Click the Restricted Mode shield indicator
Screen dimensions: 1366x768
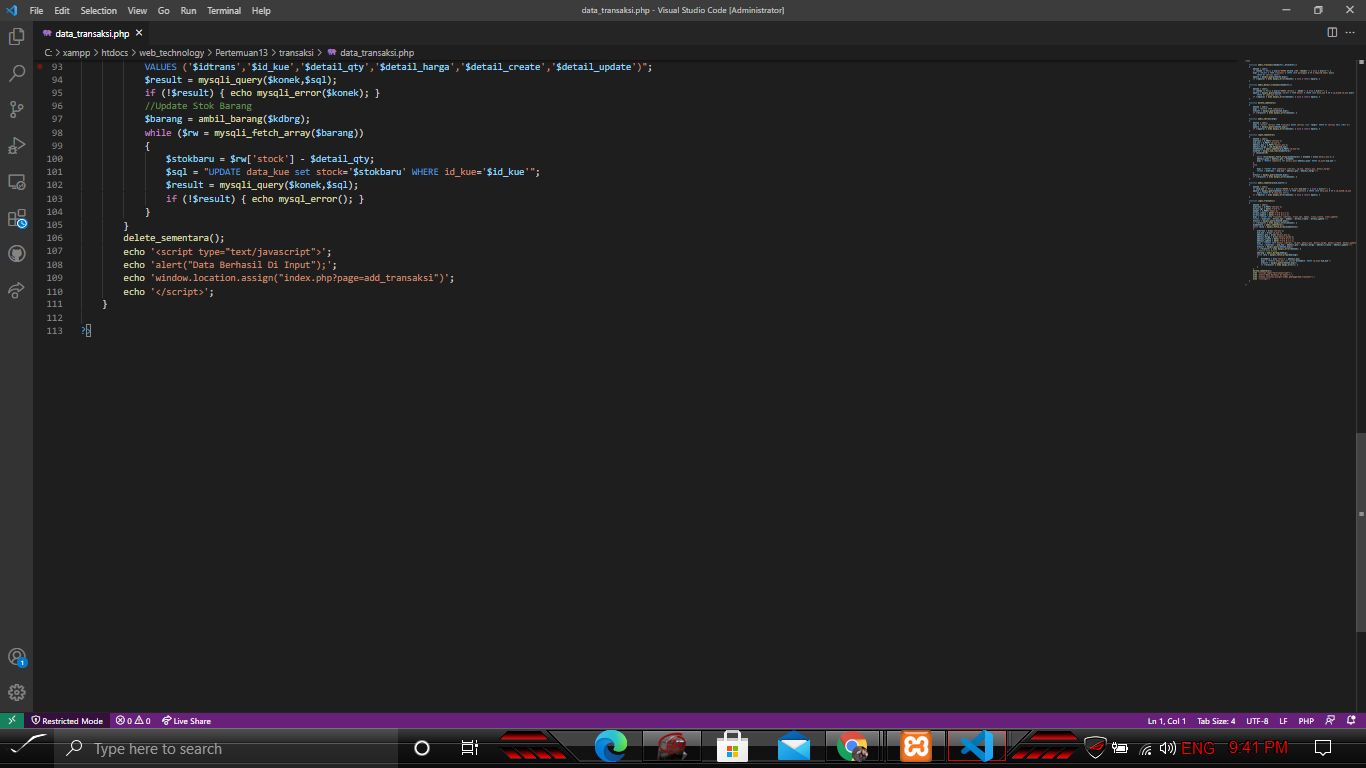tap(67, 720)
